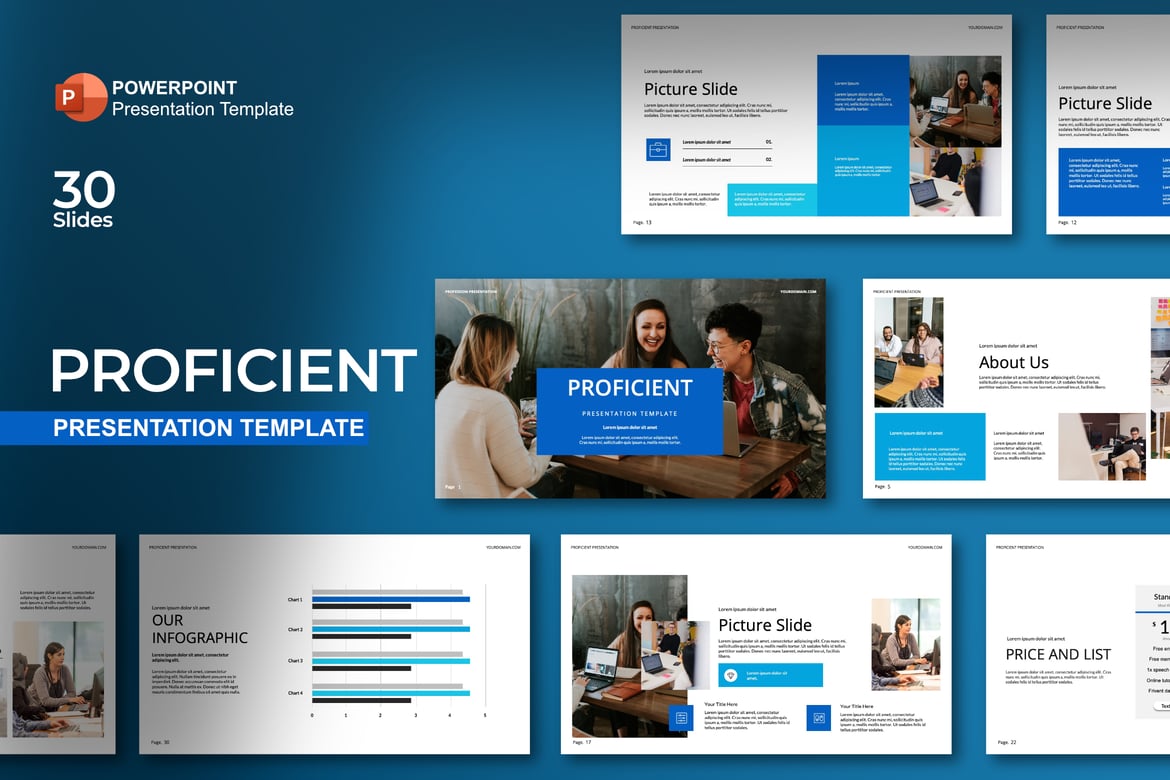This screenshot has height=780, width=1170.
Task: Open the Proficient cover slide thumbnail
Action: [x=630, y=389]
